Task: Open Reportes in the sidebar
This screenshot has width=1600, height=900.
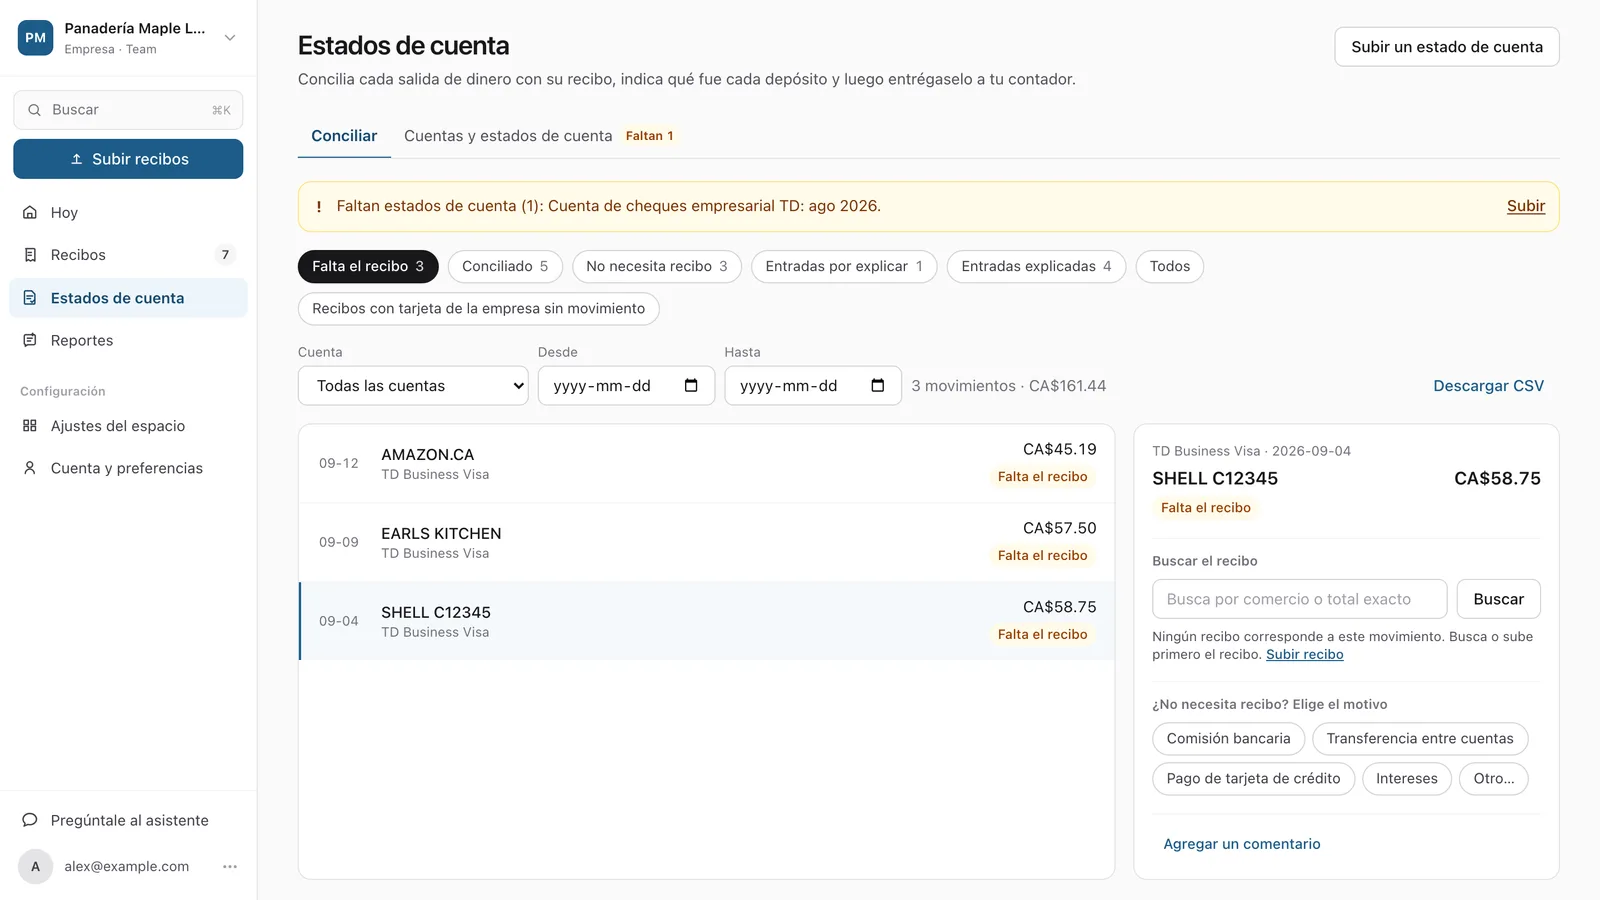Action: click(128, 340)
